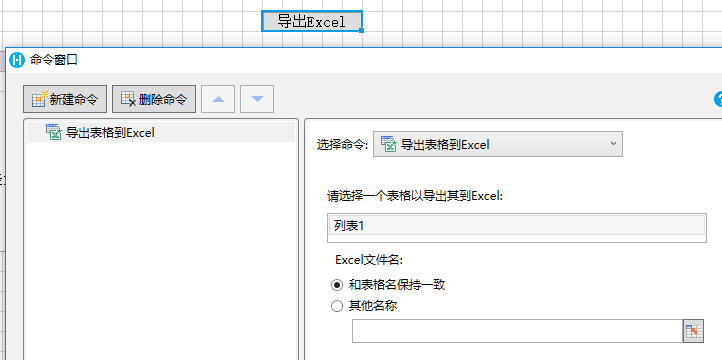
Task: Select the 导出Excel button cell on the canvas
Action: 312,21
